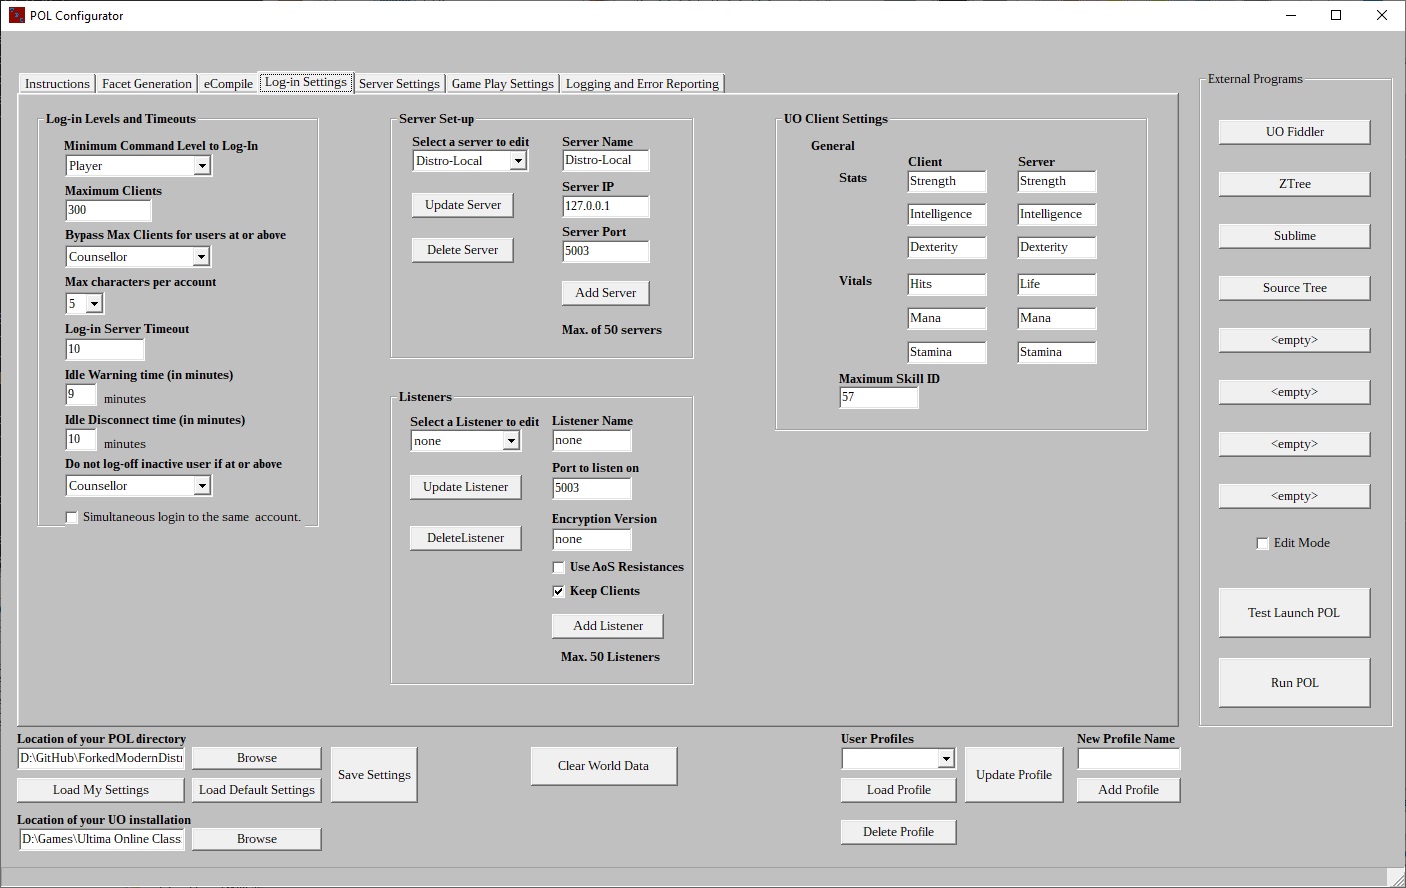Toggle the Edit Mode checkbox
This screenshot has width=1406, height=888.
[1262, 544]
